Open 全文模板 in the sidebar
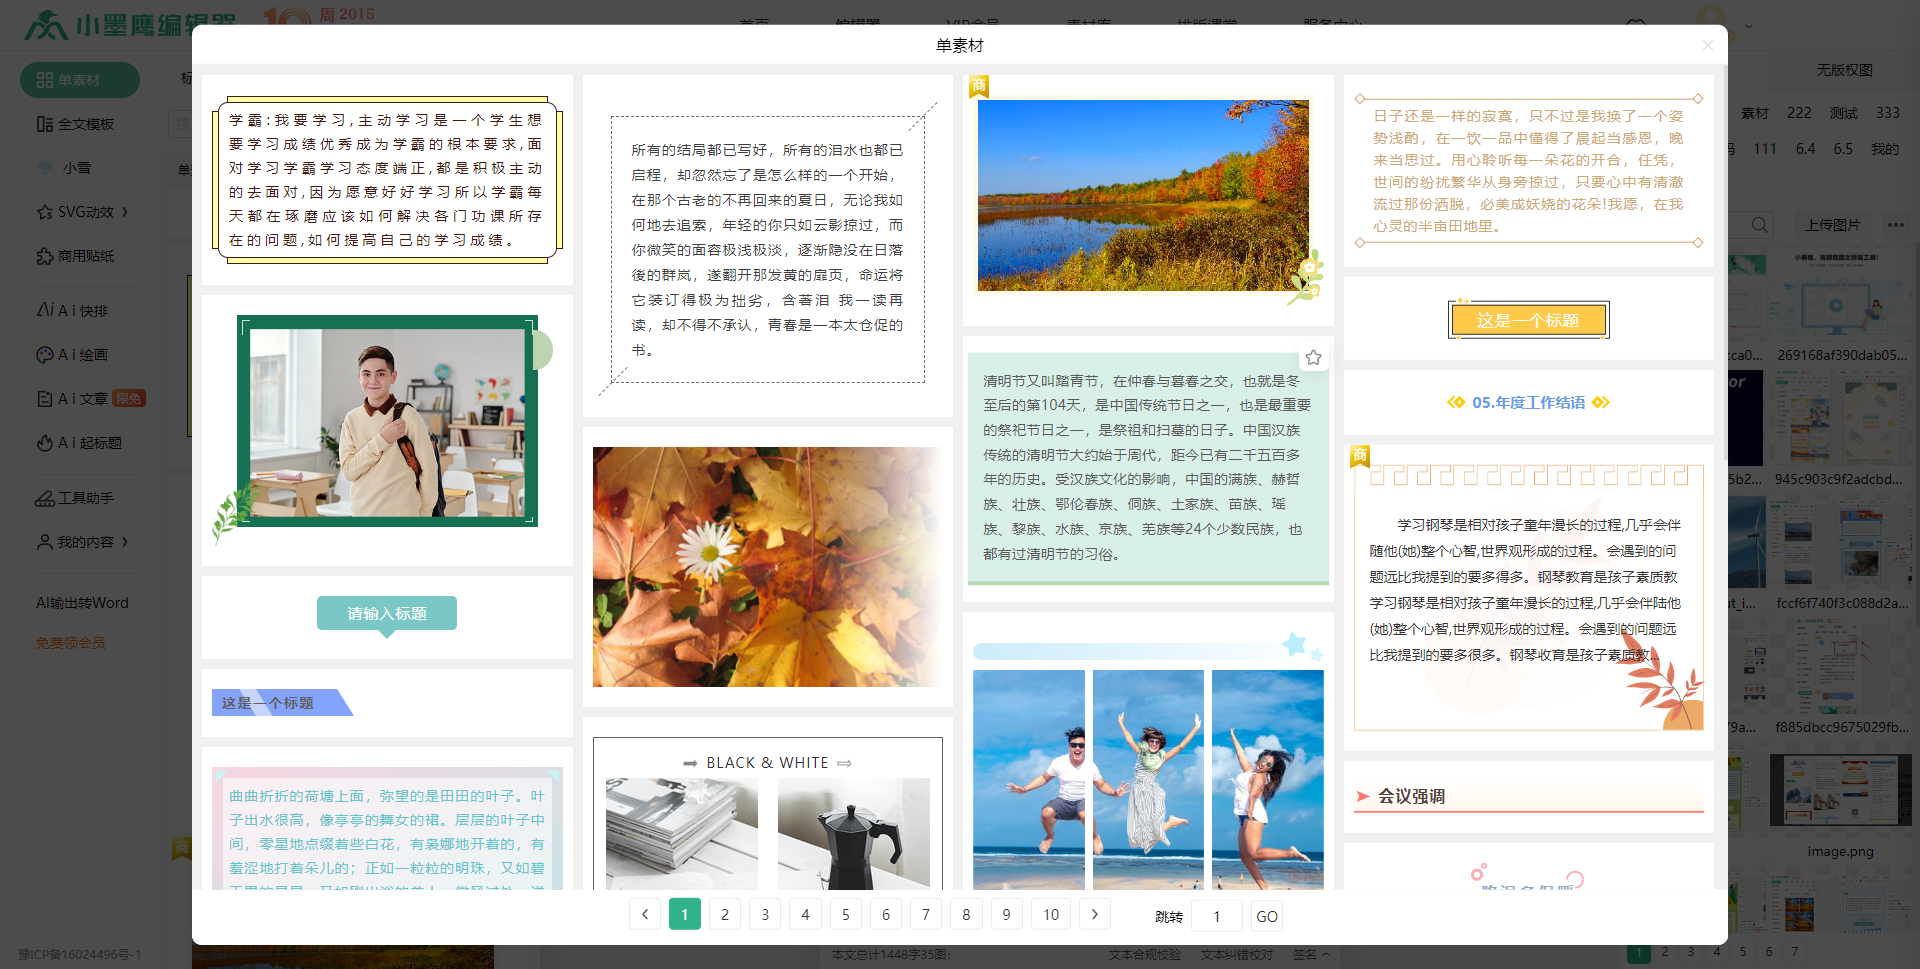The image size is (1920, 969). pyautogui.click(x=75, y=124)
